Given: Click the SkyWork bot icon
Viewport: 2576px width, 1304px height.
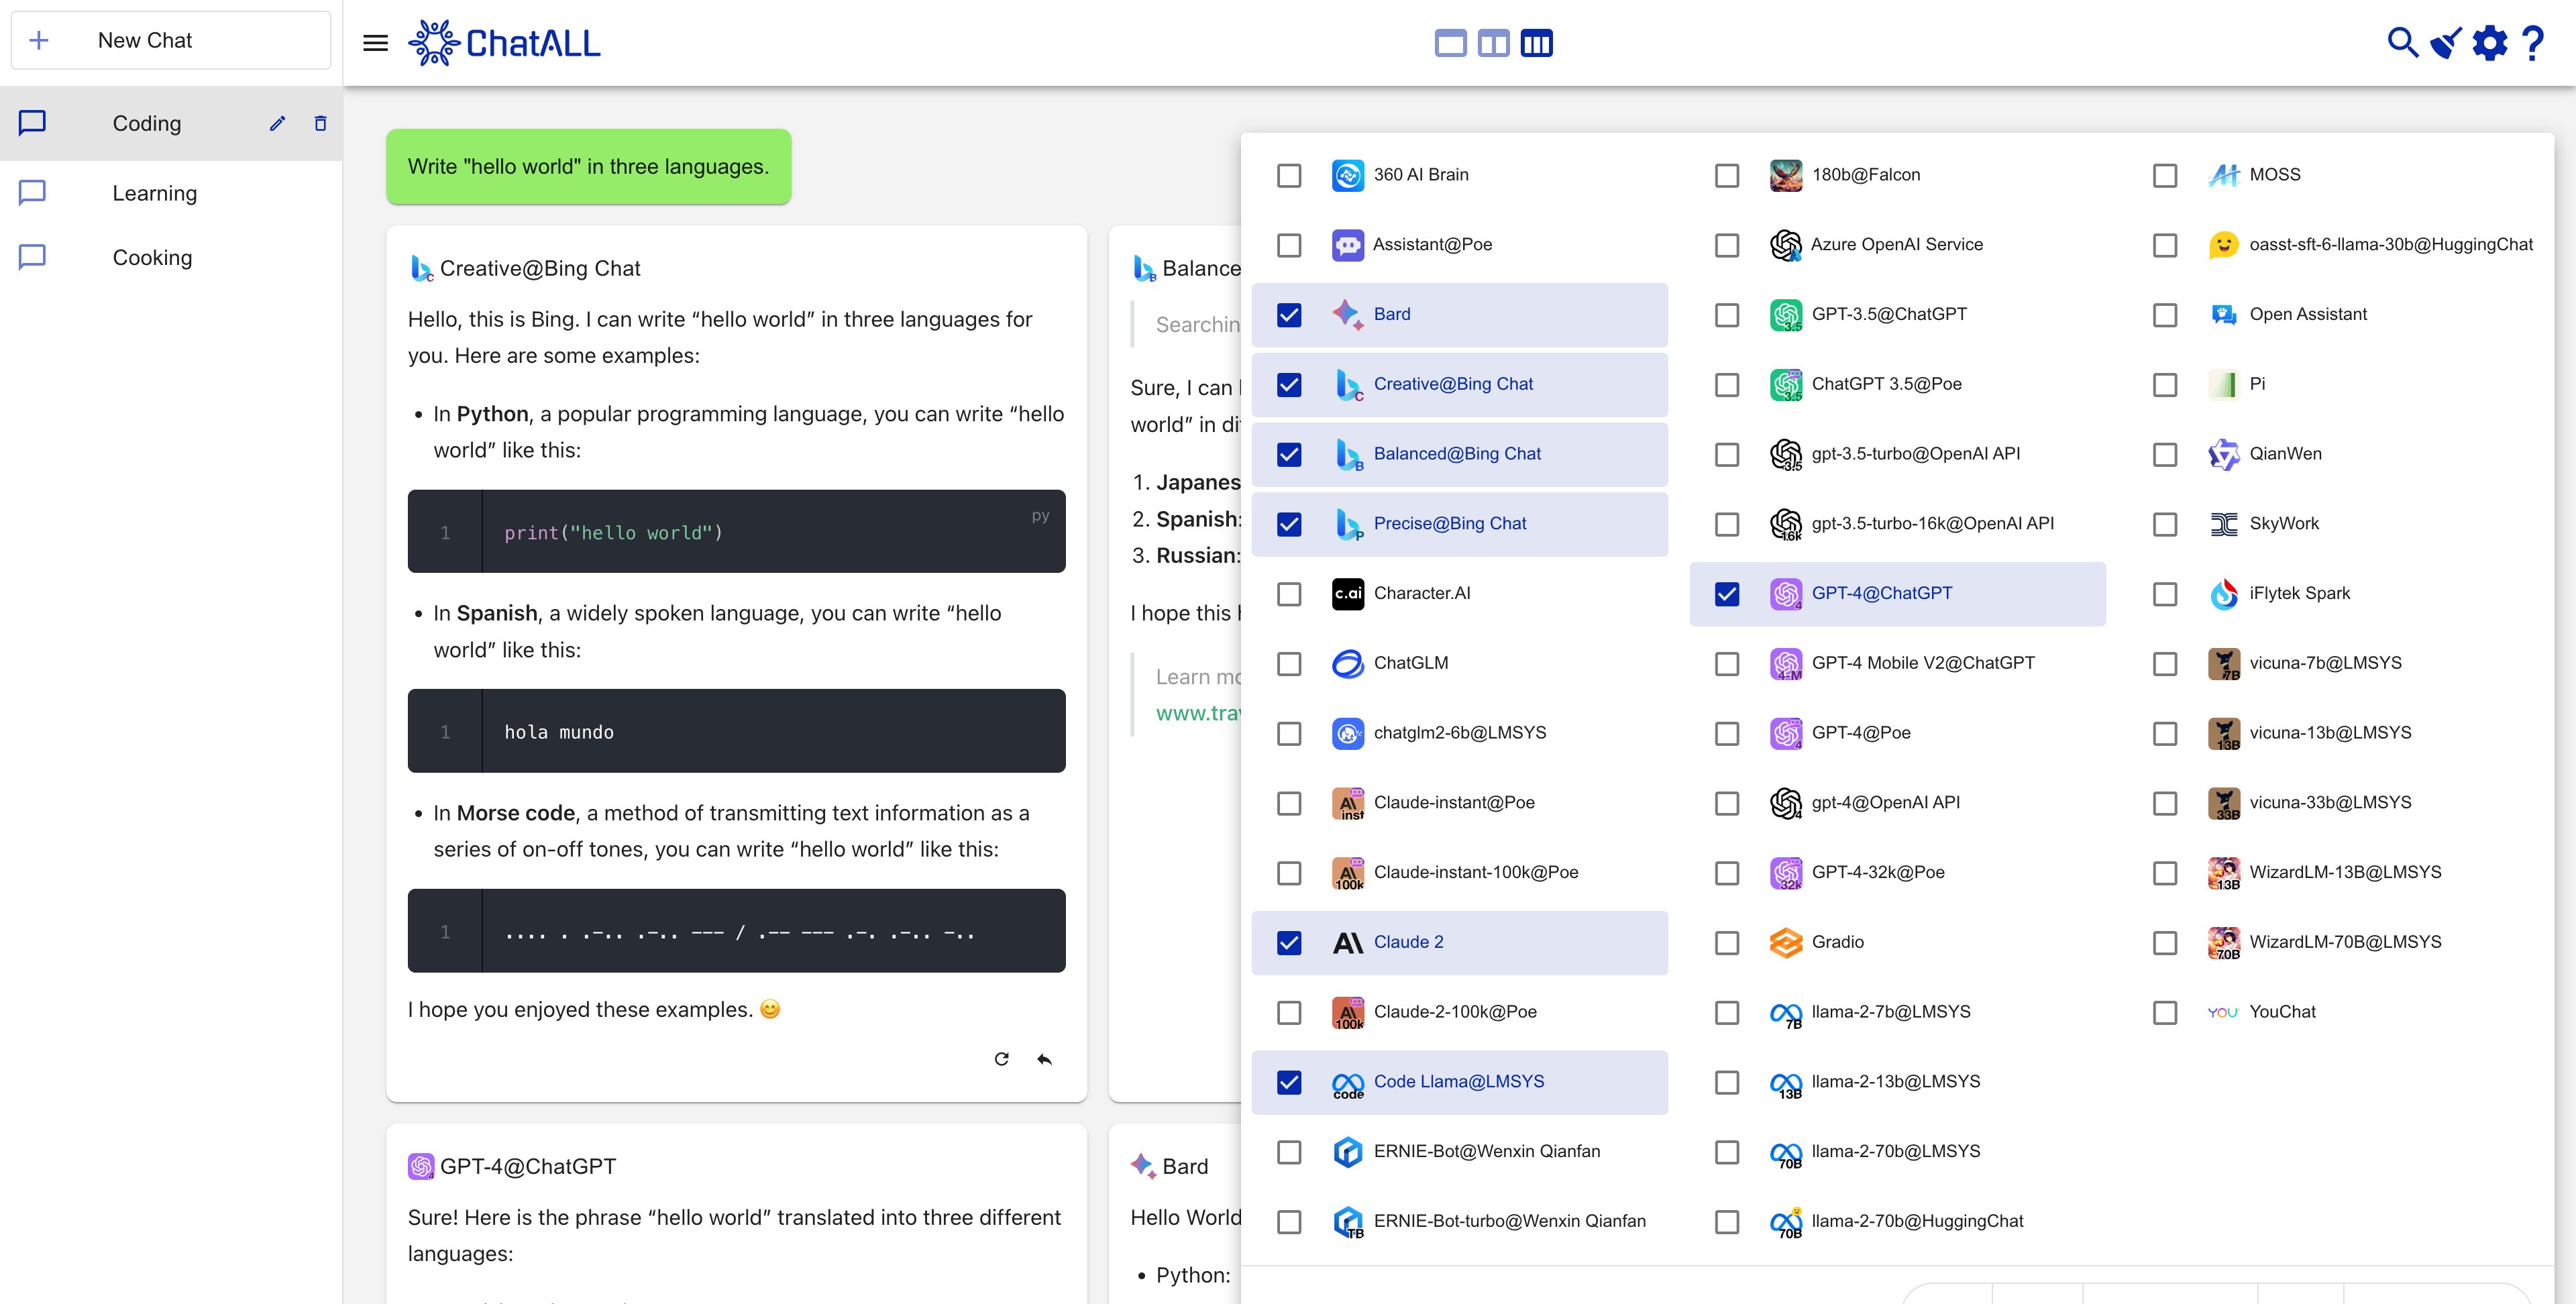Looking at the screenshot, I should (x=2224, y=524).
